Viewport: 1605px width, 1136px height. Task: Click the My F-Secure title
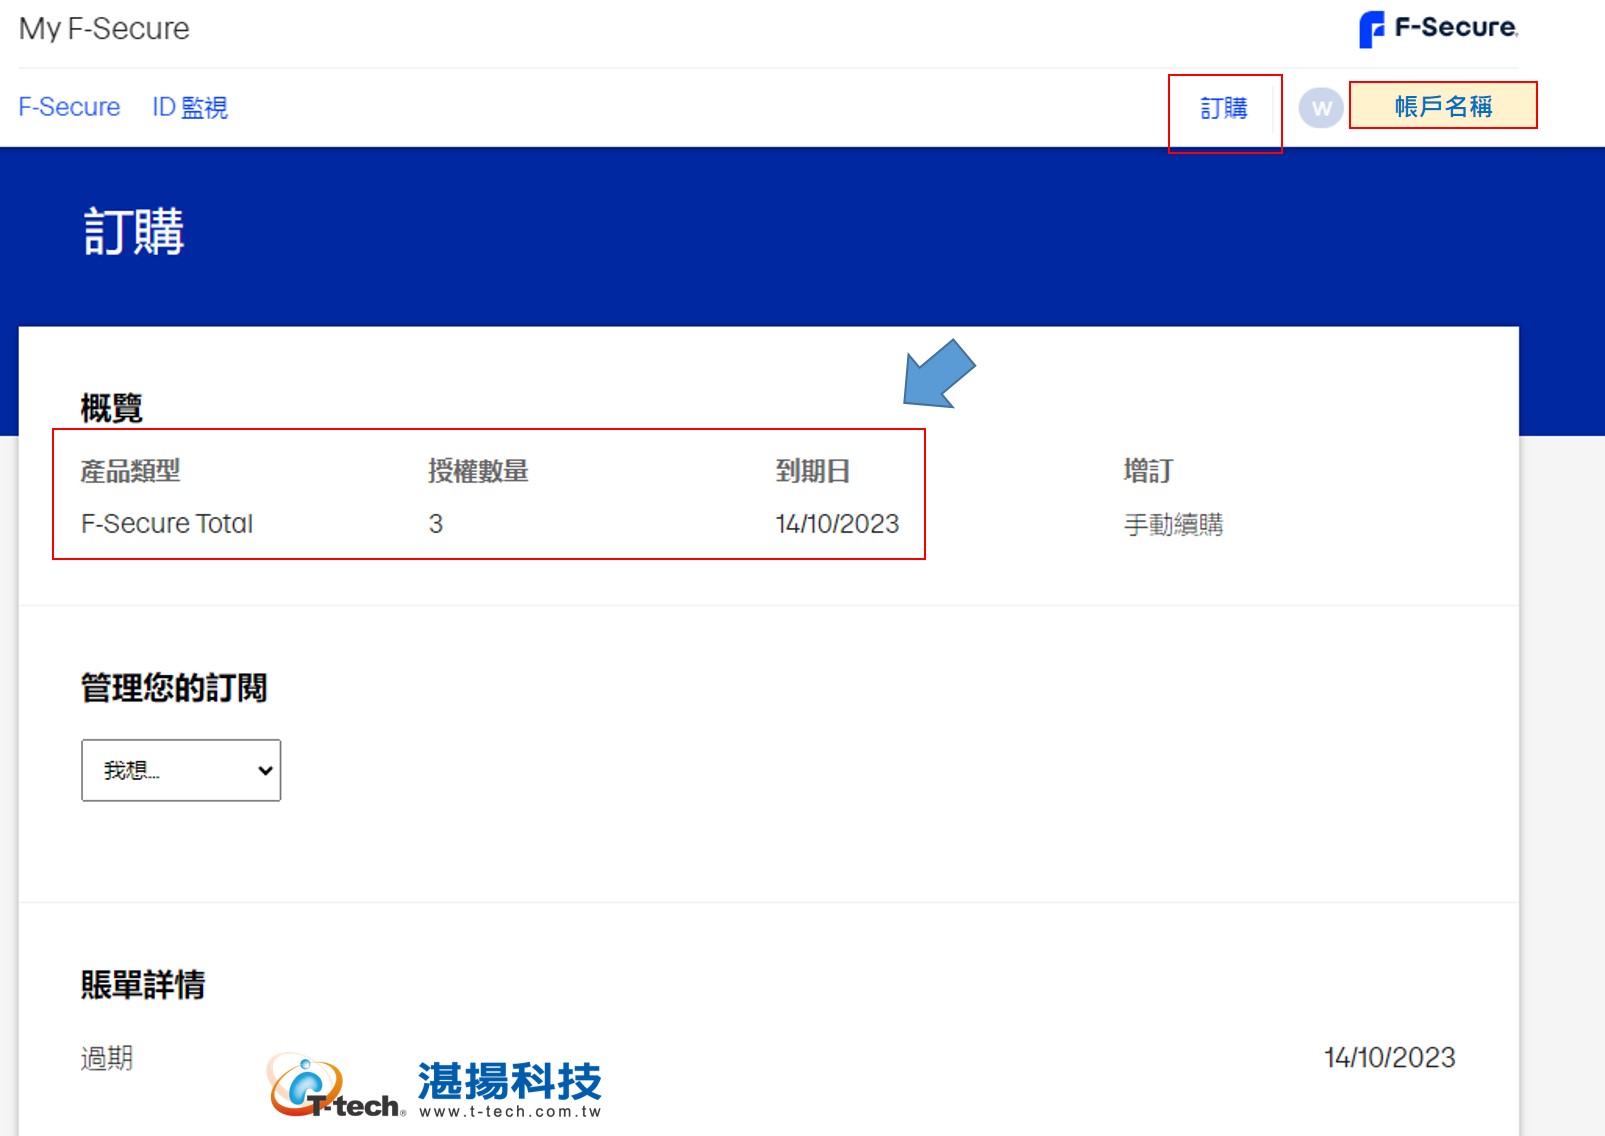pos(104,28)
